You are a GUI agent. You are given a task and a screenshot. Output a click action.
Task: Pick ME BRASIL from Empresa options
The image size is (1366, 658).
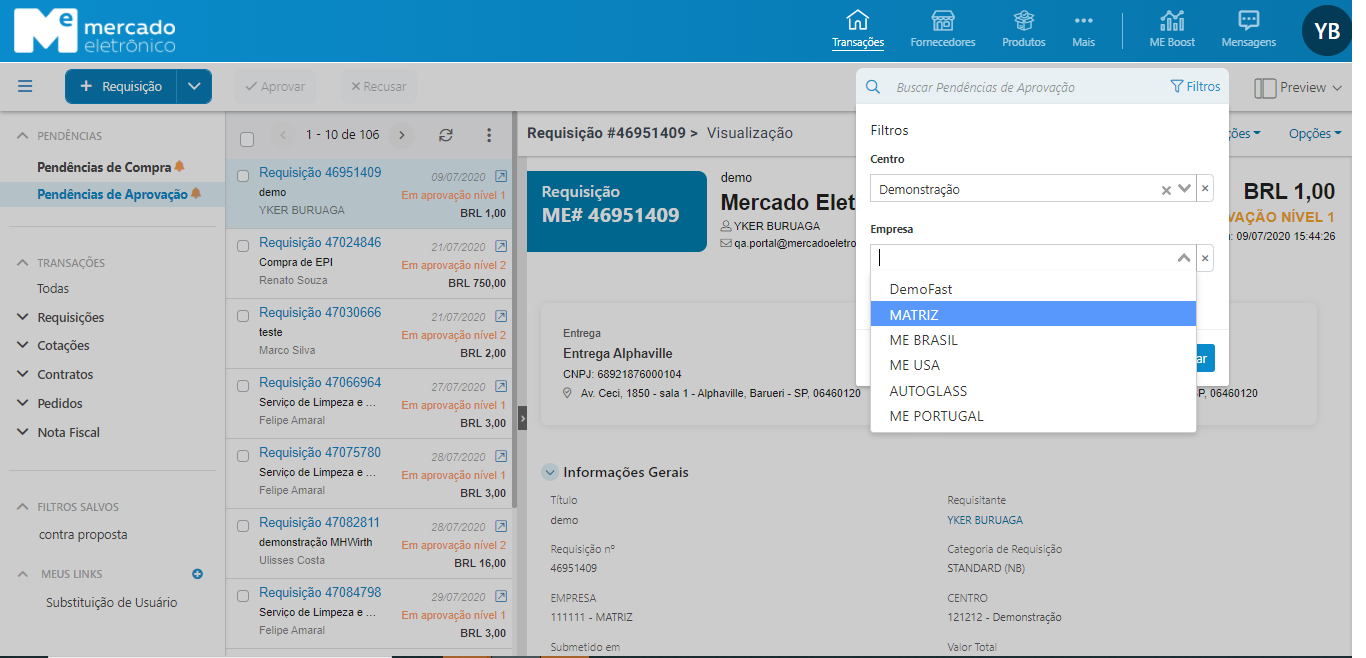coord(1033,340)
